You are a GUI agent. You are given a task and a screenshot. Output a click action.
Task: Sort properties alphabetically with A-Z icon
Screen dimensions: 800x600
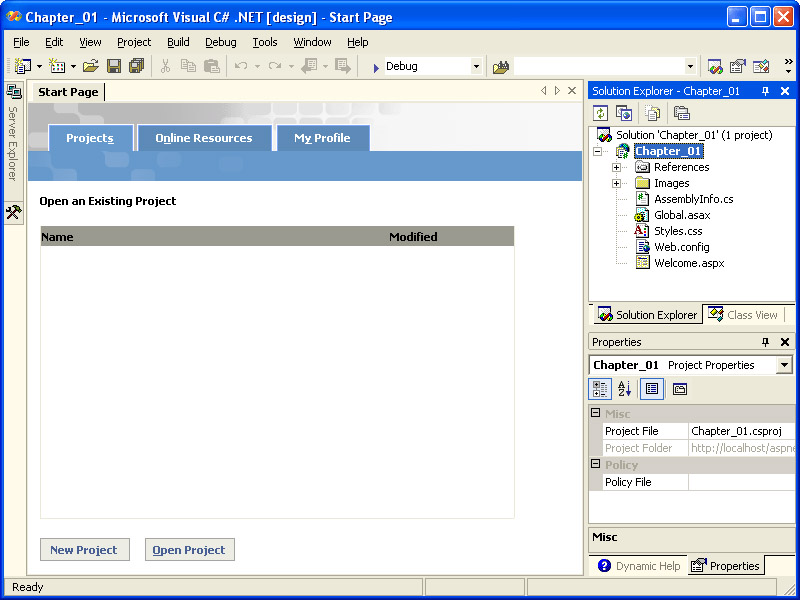click(x=625, y=389)
